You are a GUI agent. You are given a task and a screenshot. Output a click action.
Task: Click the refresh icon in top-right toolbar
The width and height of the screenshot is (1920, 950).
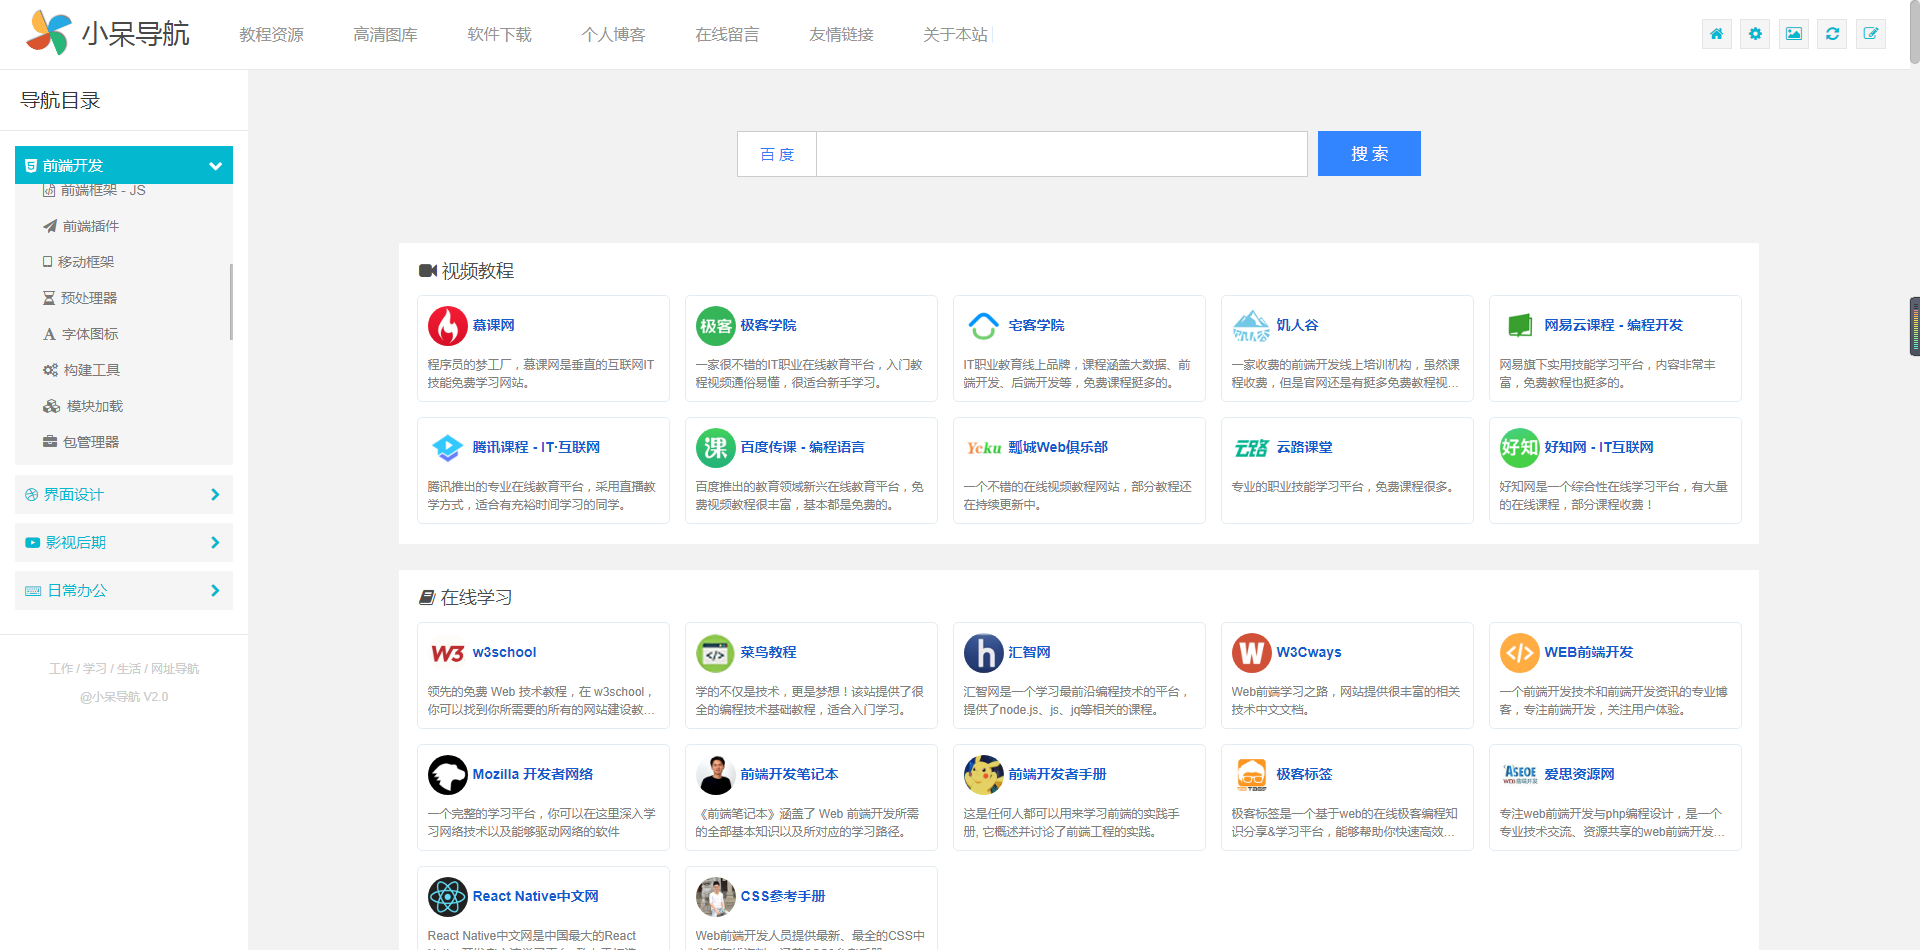(x=1832, y=34)
